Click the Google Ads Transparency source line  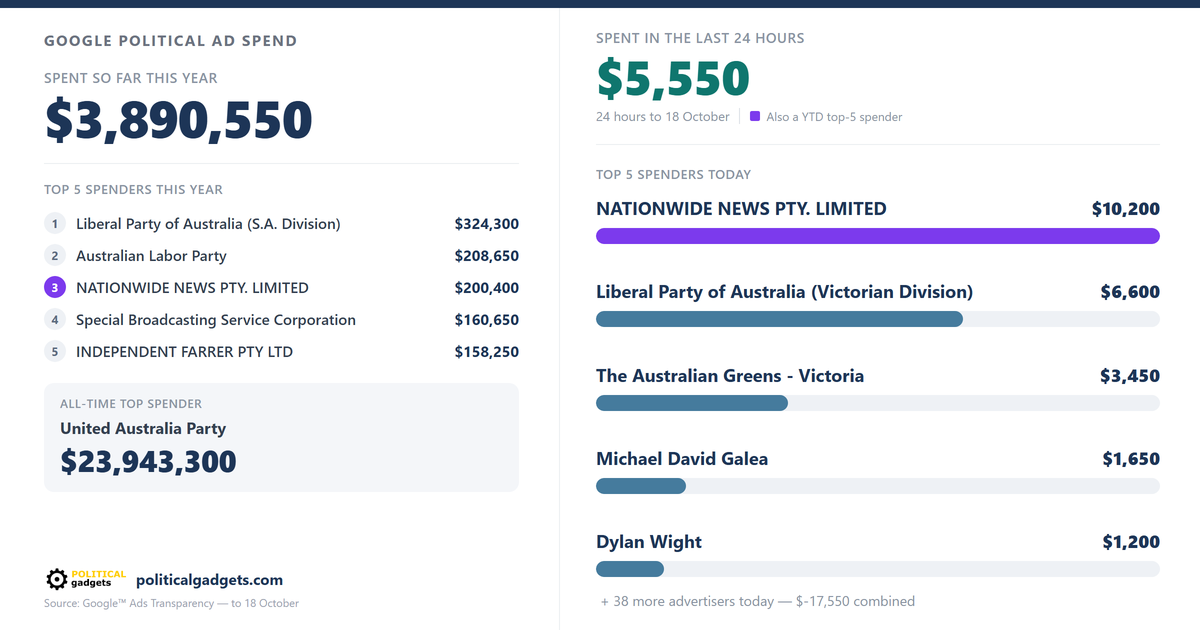(x=171, y=603)
